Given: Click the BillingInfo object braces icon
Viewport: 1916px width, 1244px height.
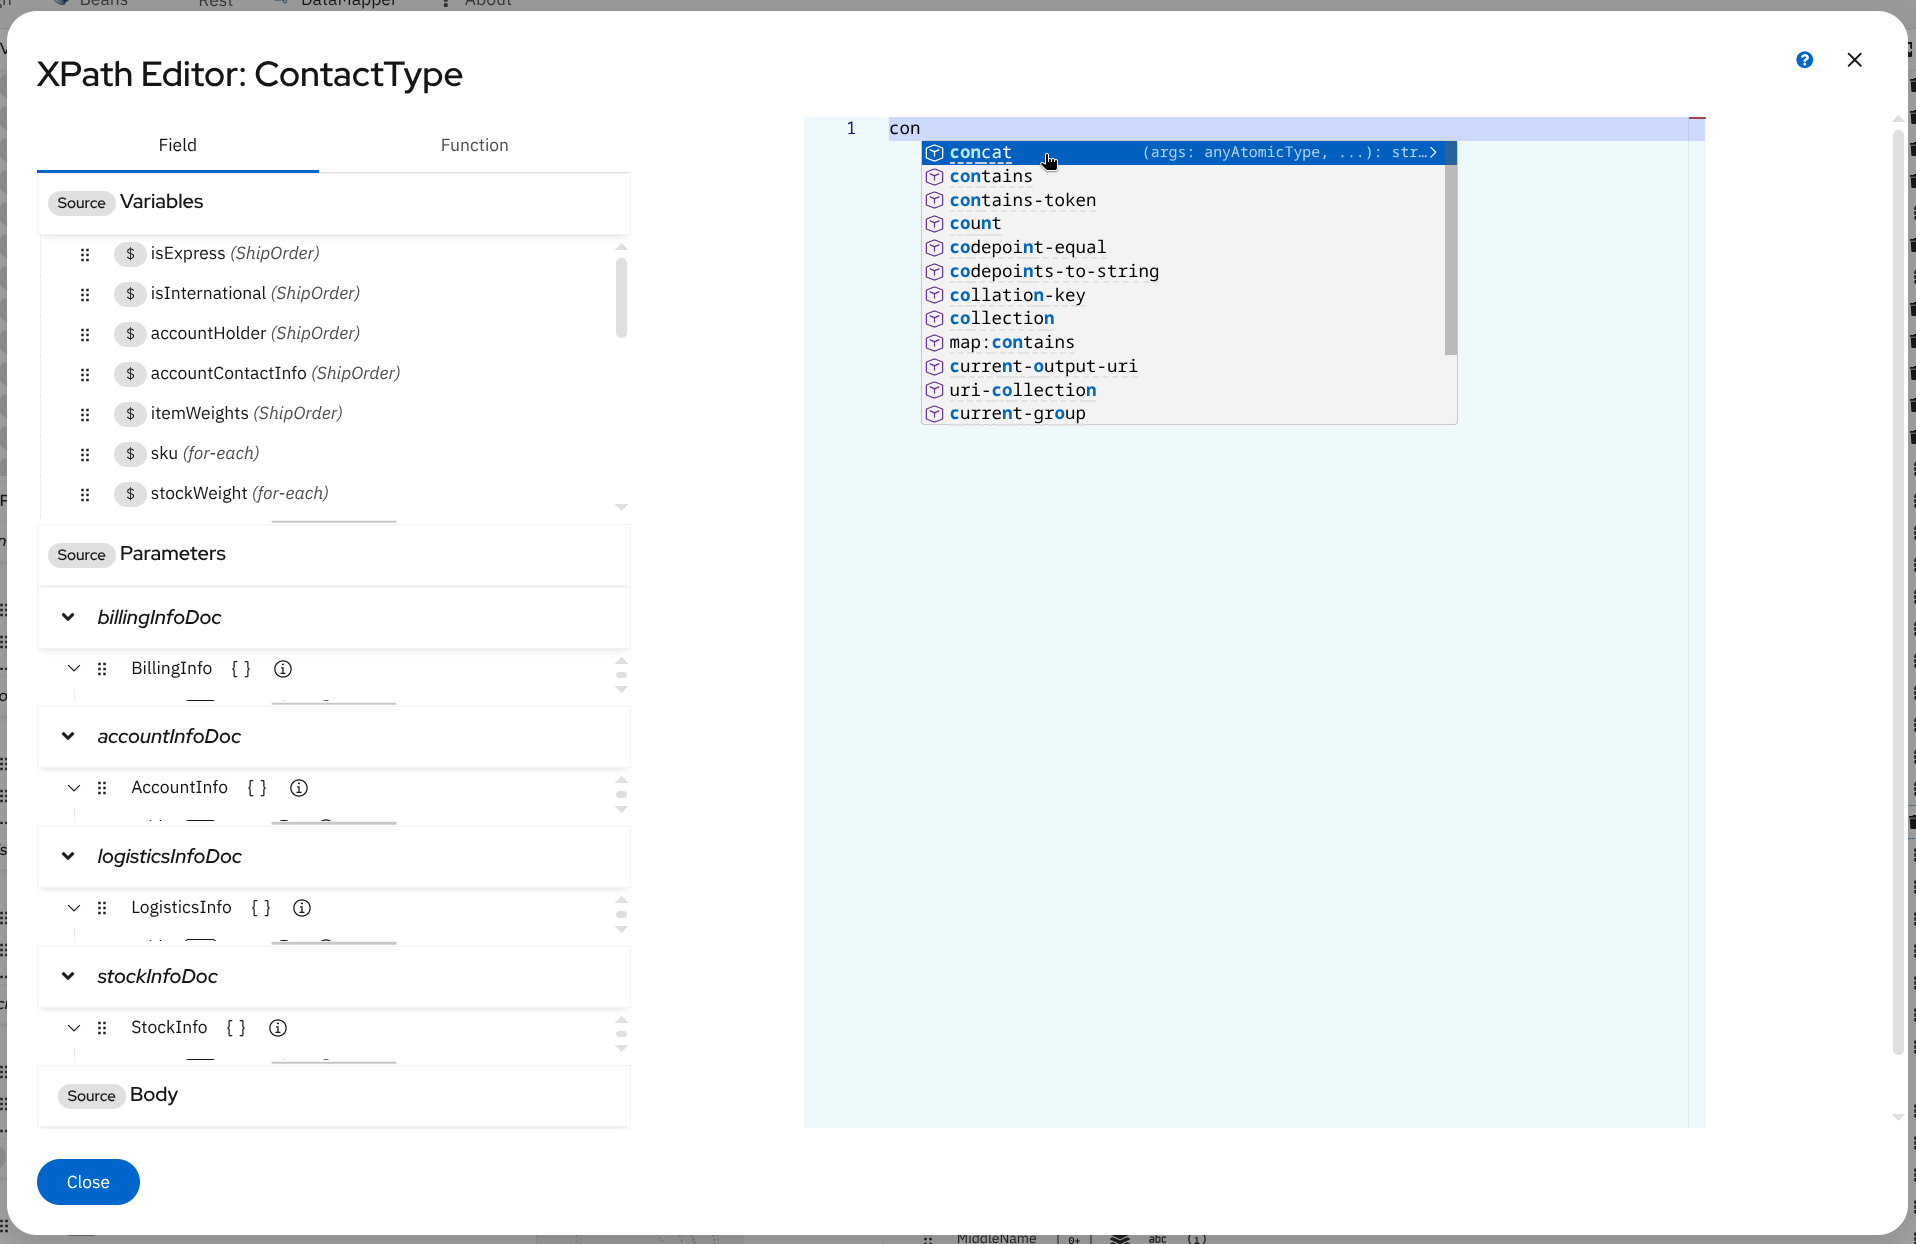Looking at the screenshot, I should tap(241, 669).
